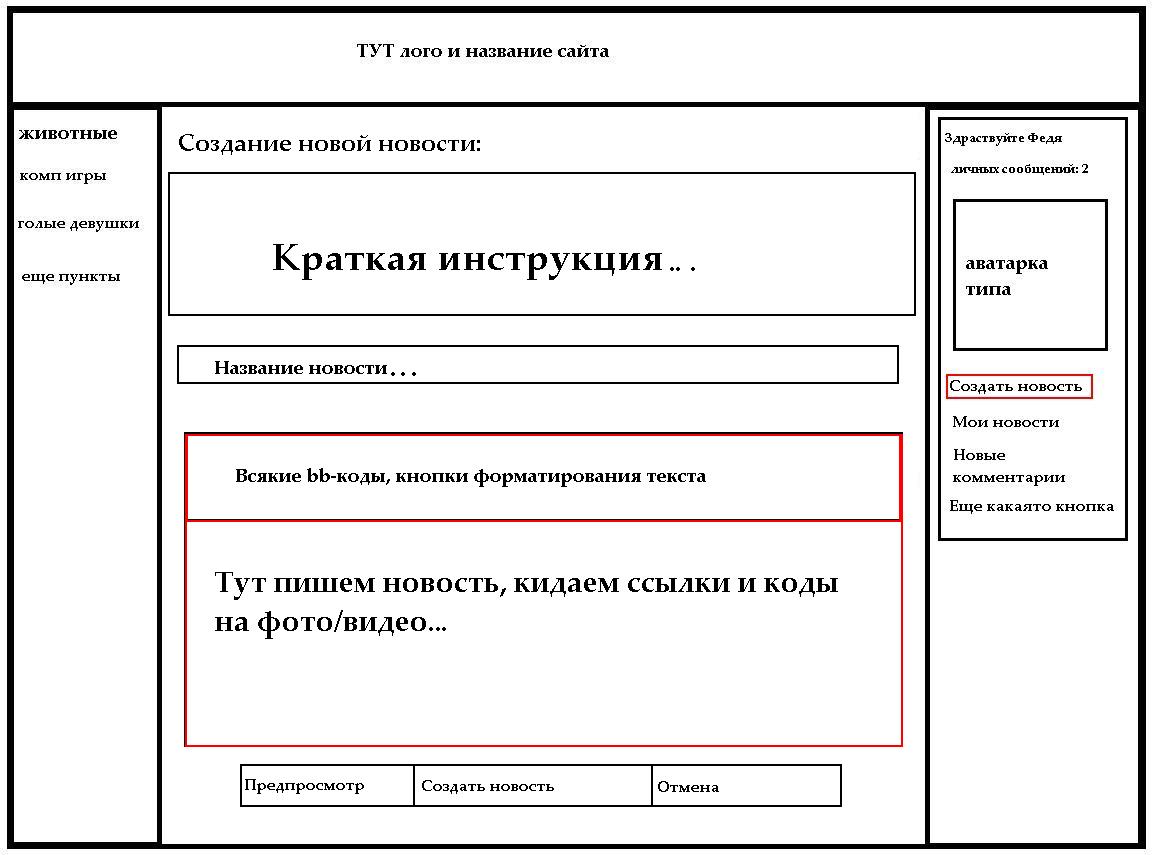Click the bottom 'Создать новость' submit button
Screen dimensions: 1155x855
[533, 785]
